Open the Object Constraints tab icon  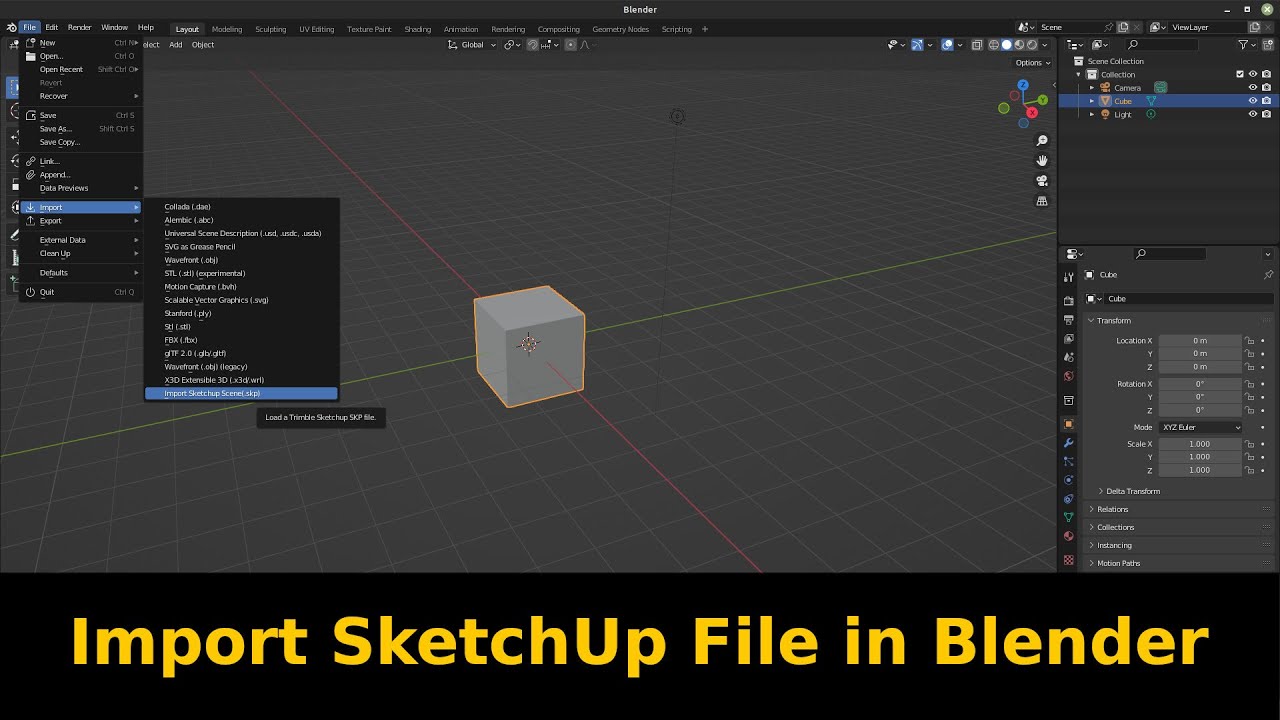click(x=1068, y=498)
